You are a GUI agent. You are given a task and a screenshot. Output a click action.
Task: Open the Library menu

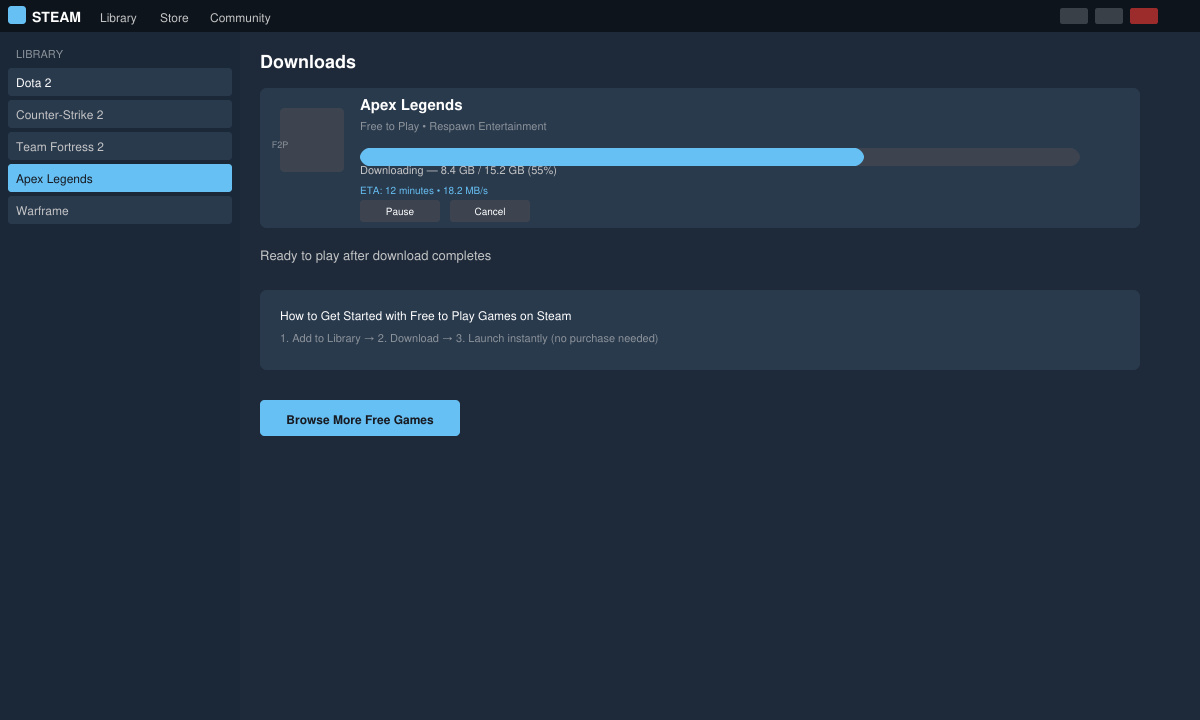tap(118, 18)
